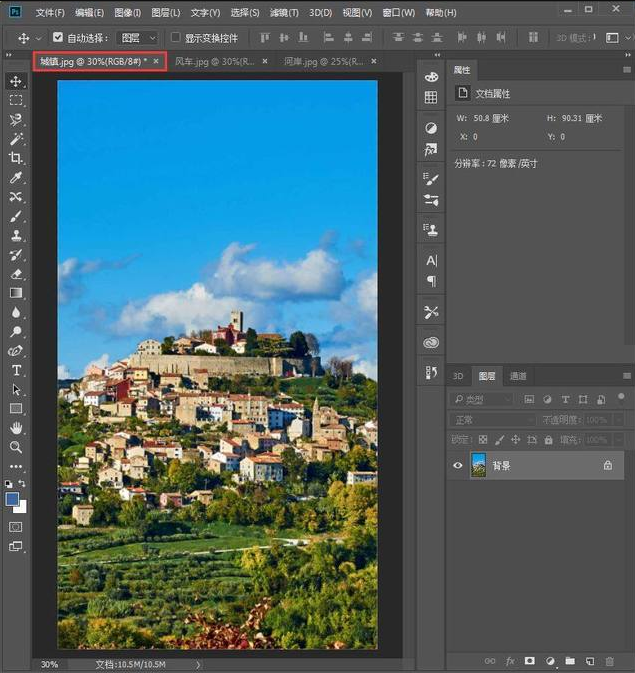
Task: Open the 滤镜(T) menu
Action: [284, 13]
